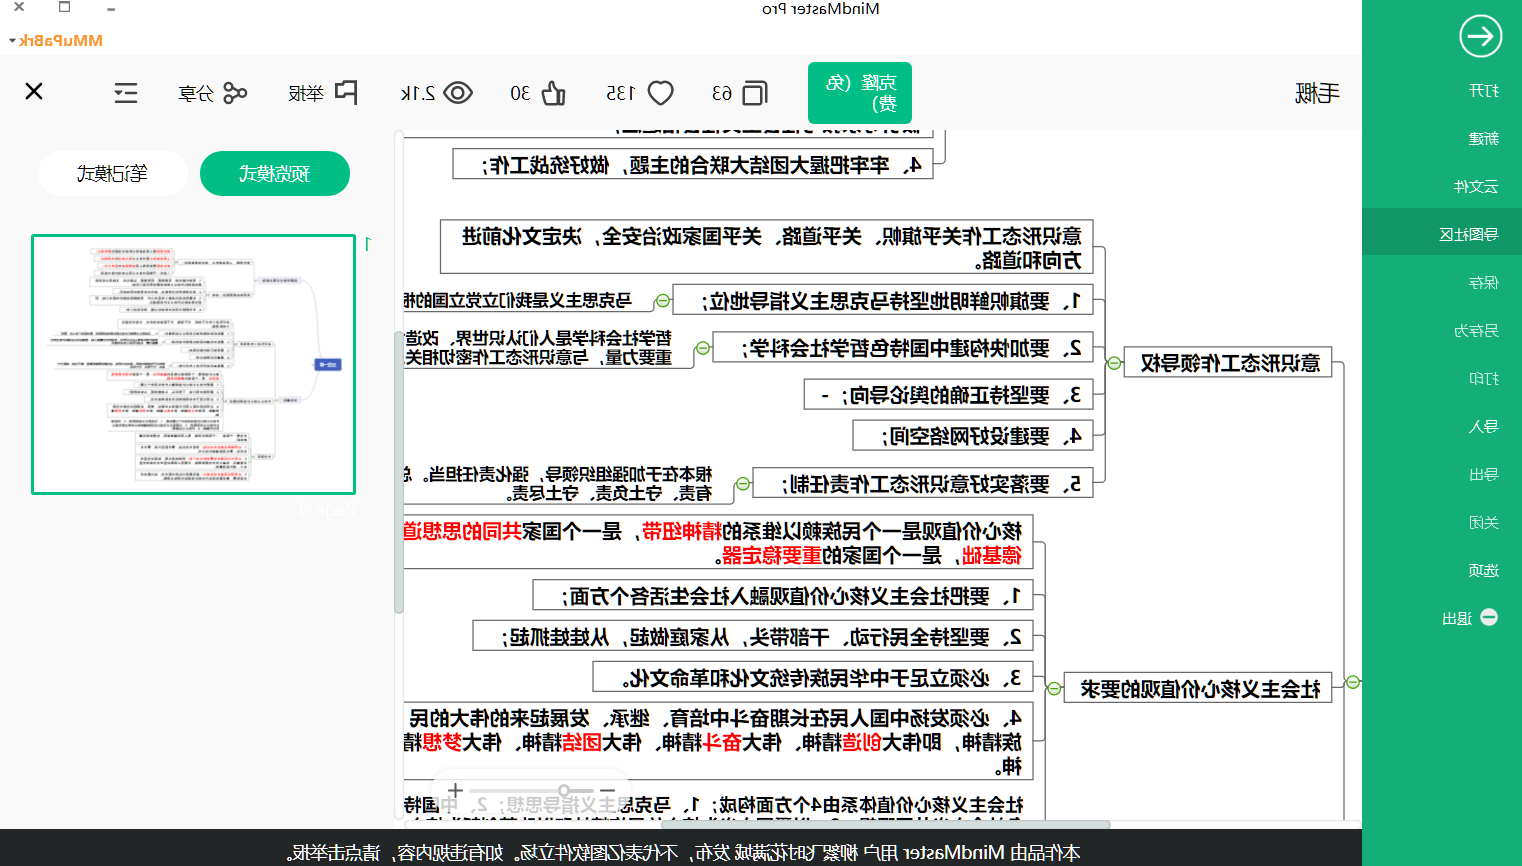The height and width of the screenshot is (866, 1522).
Task: Select node 2、要坚持全民行动、干部带头
Action: point(753,637)
